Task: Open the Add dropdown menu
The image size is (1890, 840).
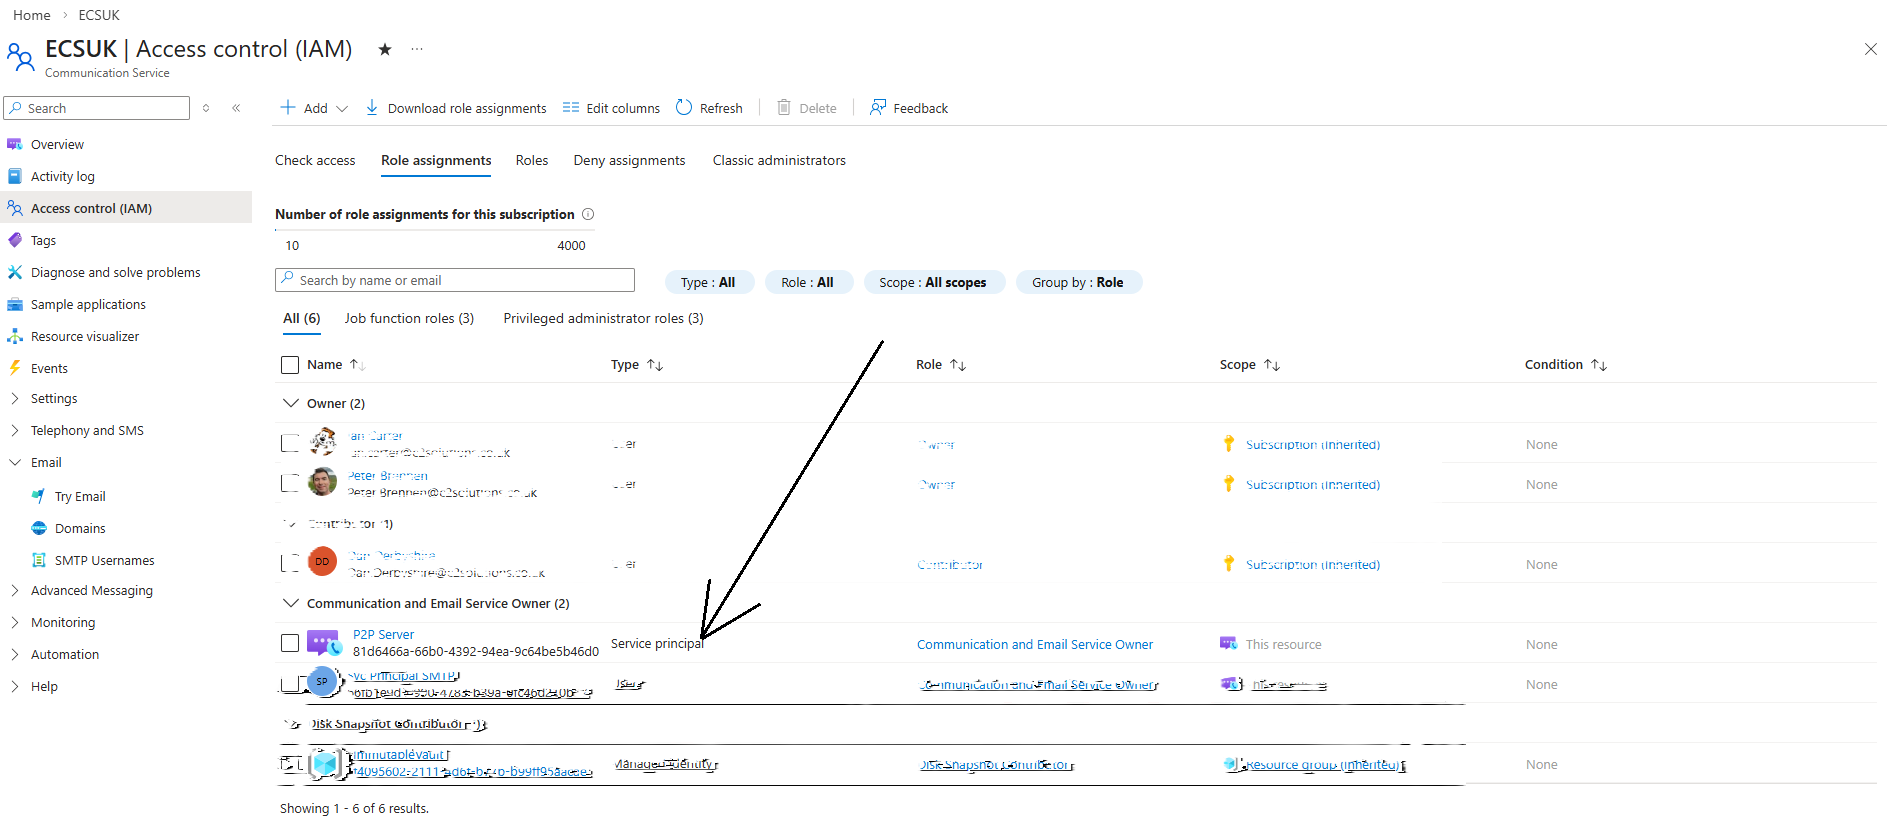Action: [314, 108]
